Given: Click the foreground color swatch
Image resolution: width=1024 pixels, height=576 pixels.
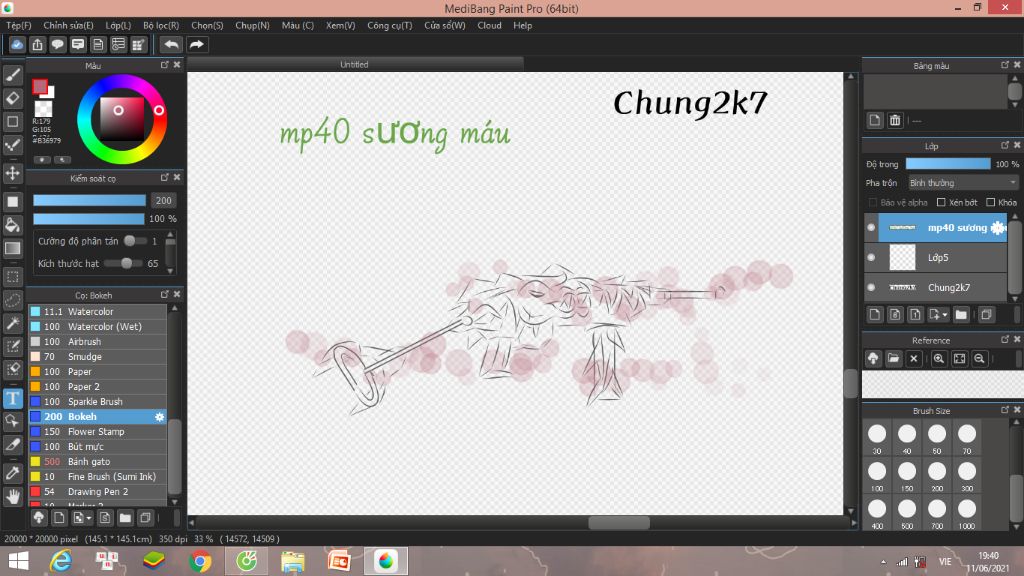Looking at the screenshot, I should pyautogui.click(x=40, y=86).
